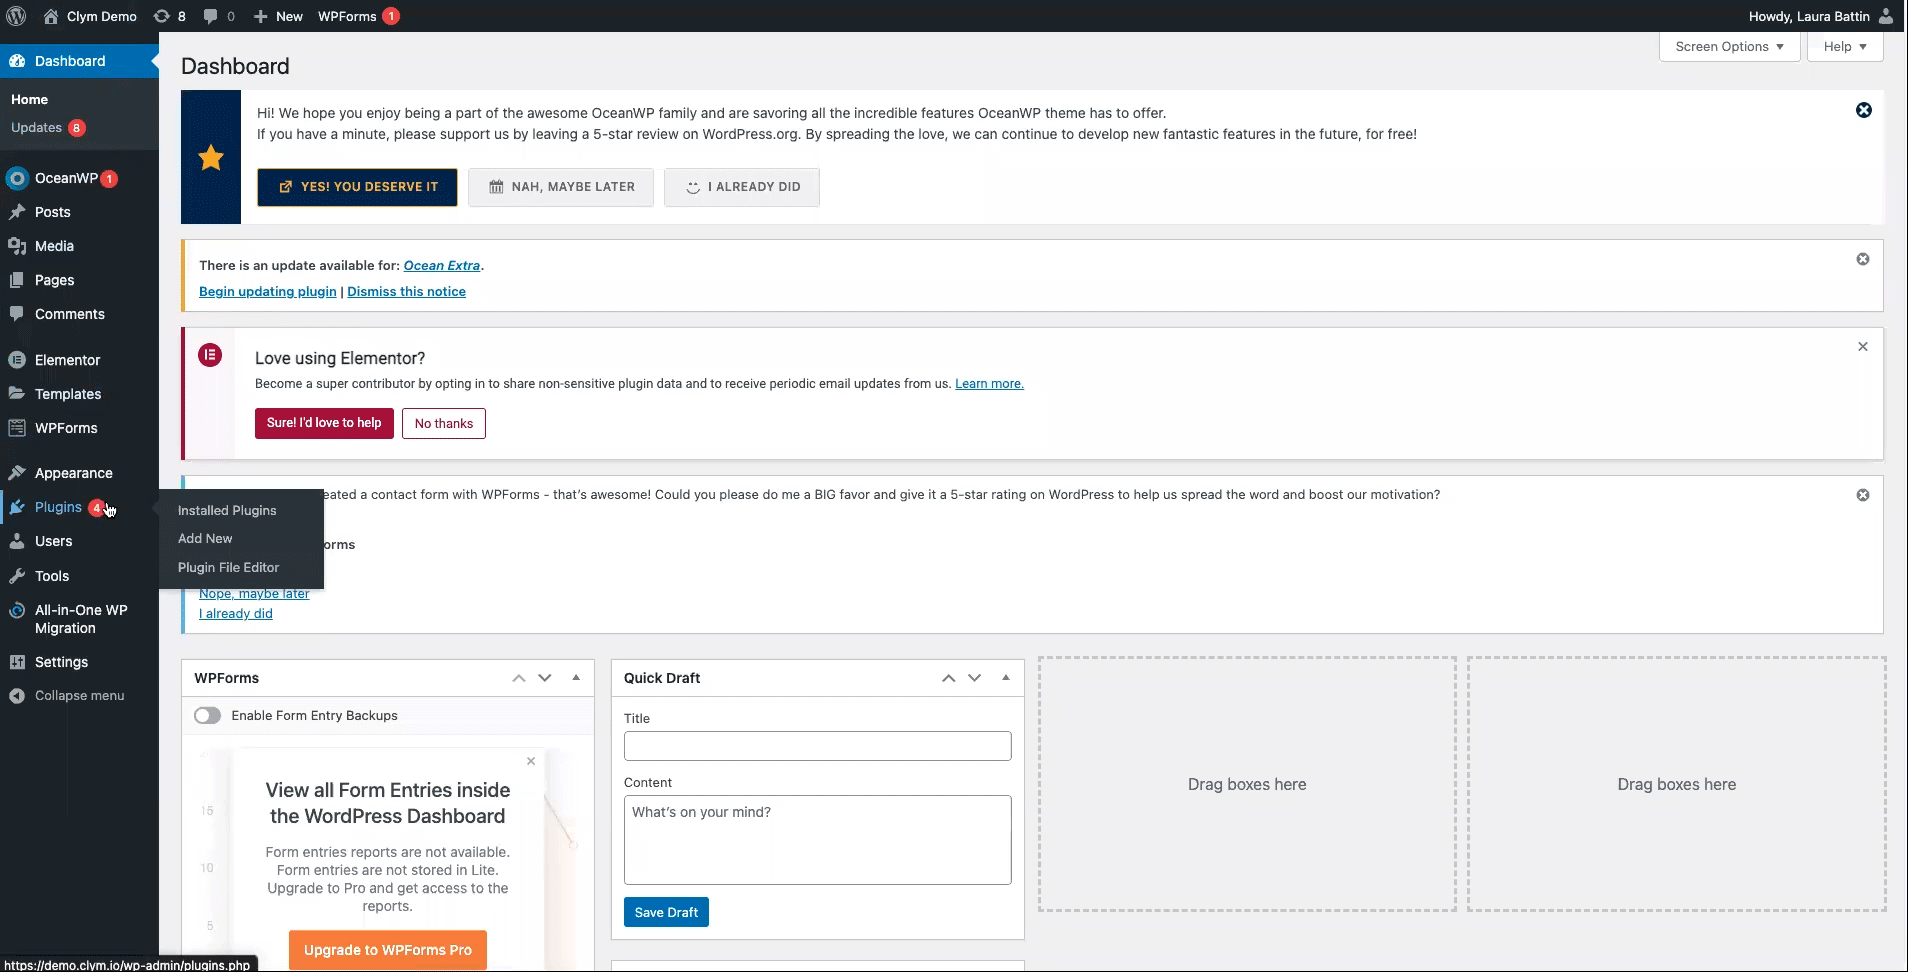Click the Appearance brush icon in sidebar
Screen dimensions: 1908x972
[x=17, y=473]
